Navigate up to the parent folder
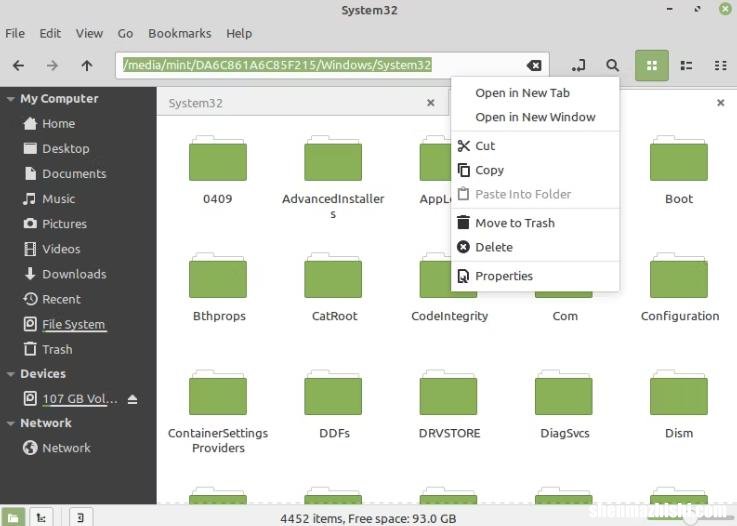Viewport: 737px width, 526px height. [87, 65]
